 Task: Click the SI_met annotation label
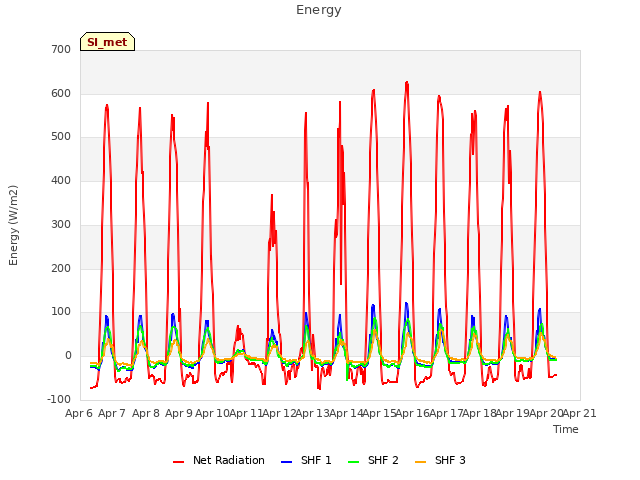click(x=107, y=42)
